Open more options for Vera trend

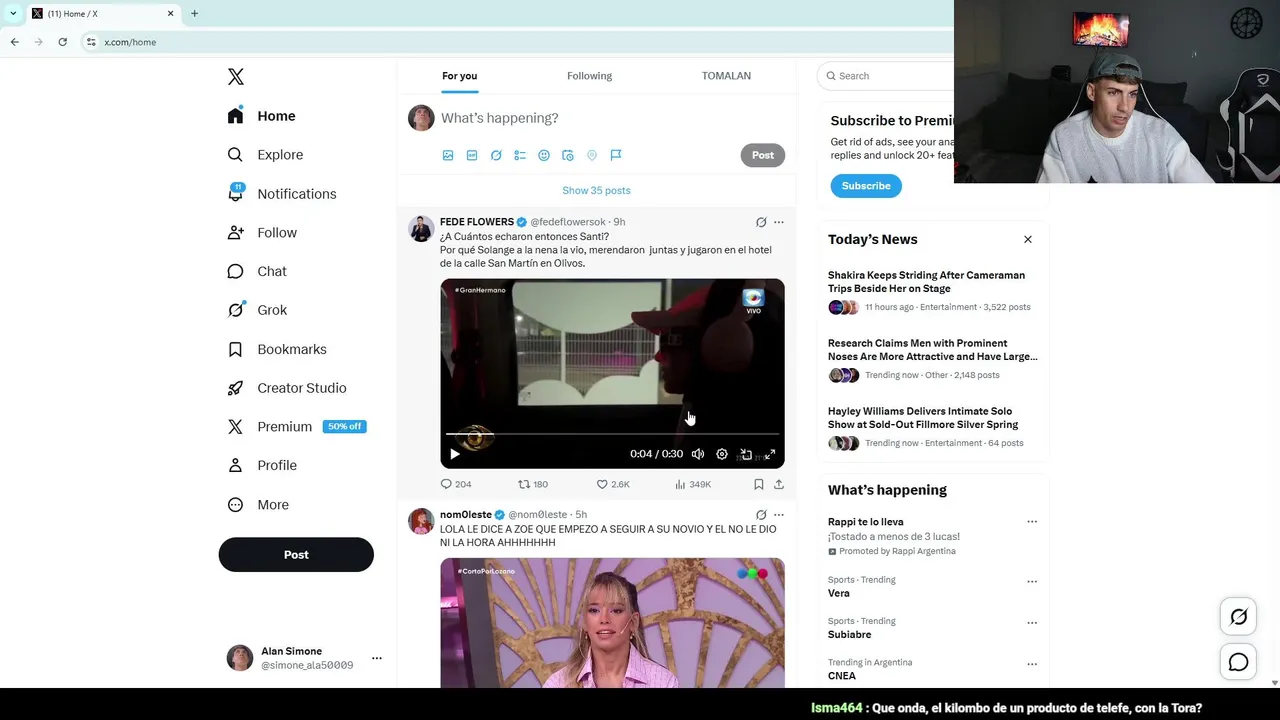pos(1032,581)
